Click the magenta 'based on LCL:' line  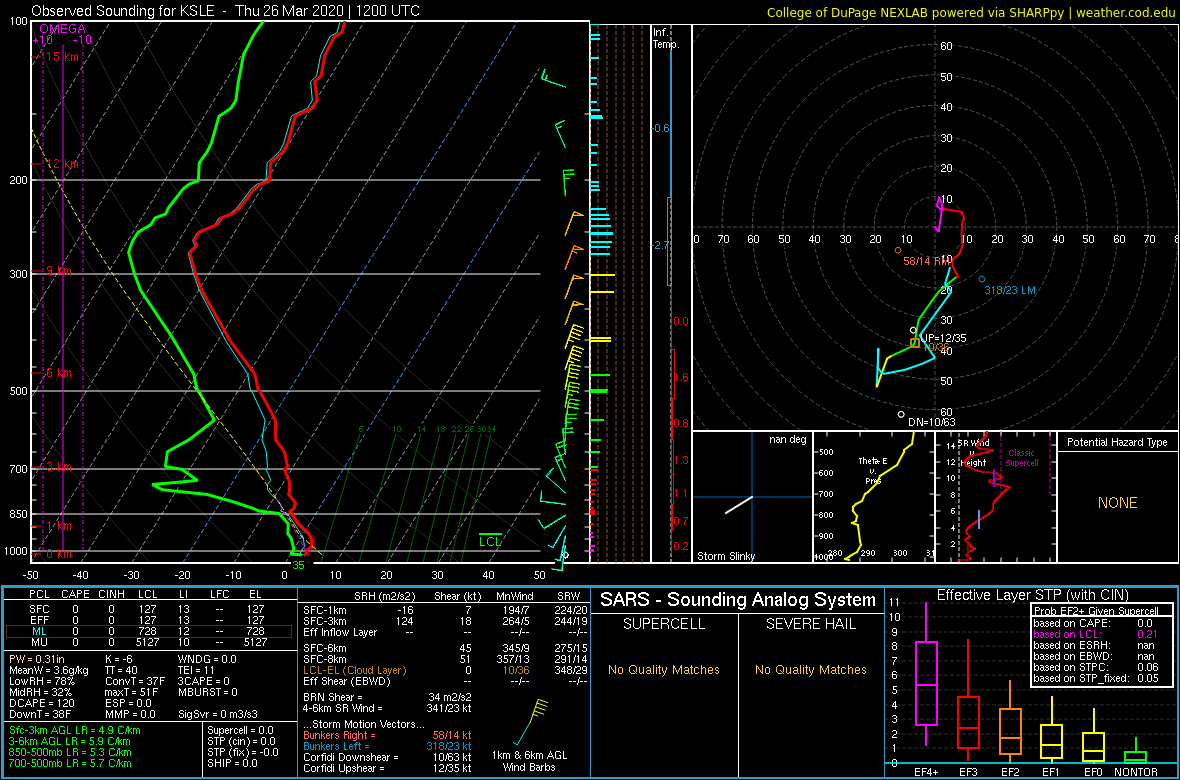point(1096,635)
